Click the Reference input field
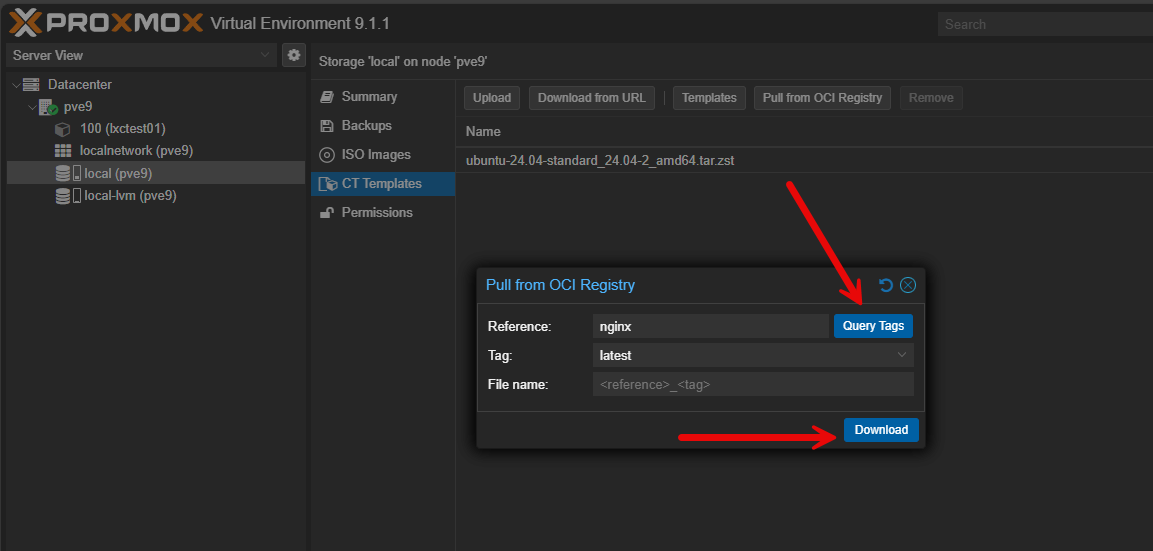The width and height of the screenshot is (1153, 551). (710, 326)
